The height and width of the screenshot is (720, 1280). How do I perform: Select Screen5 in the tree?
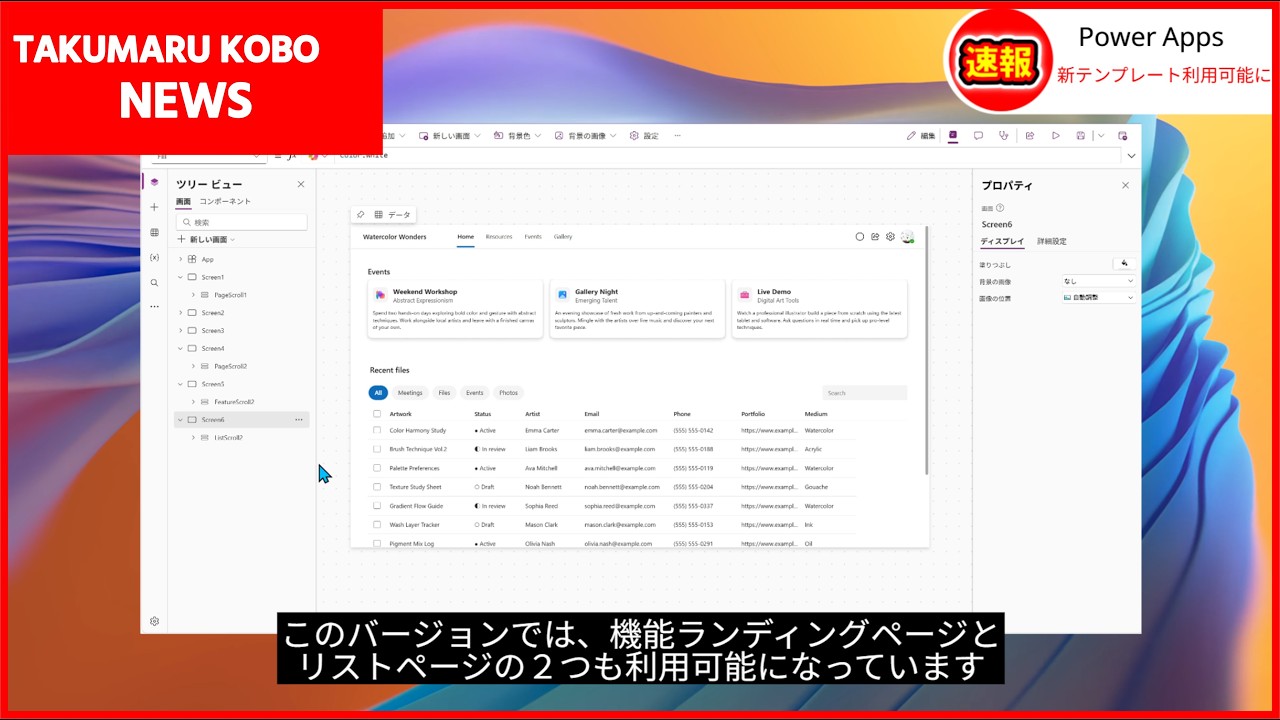(213, 384)
